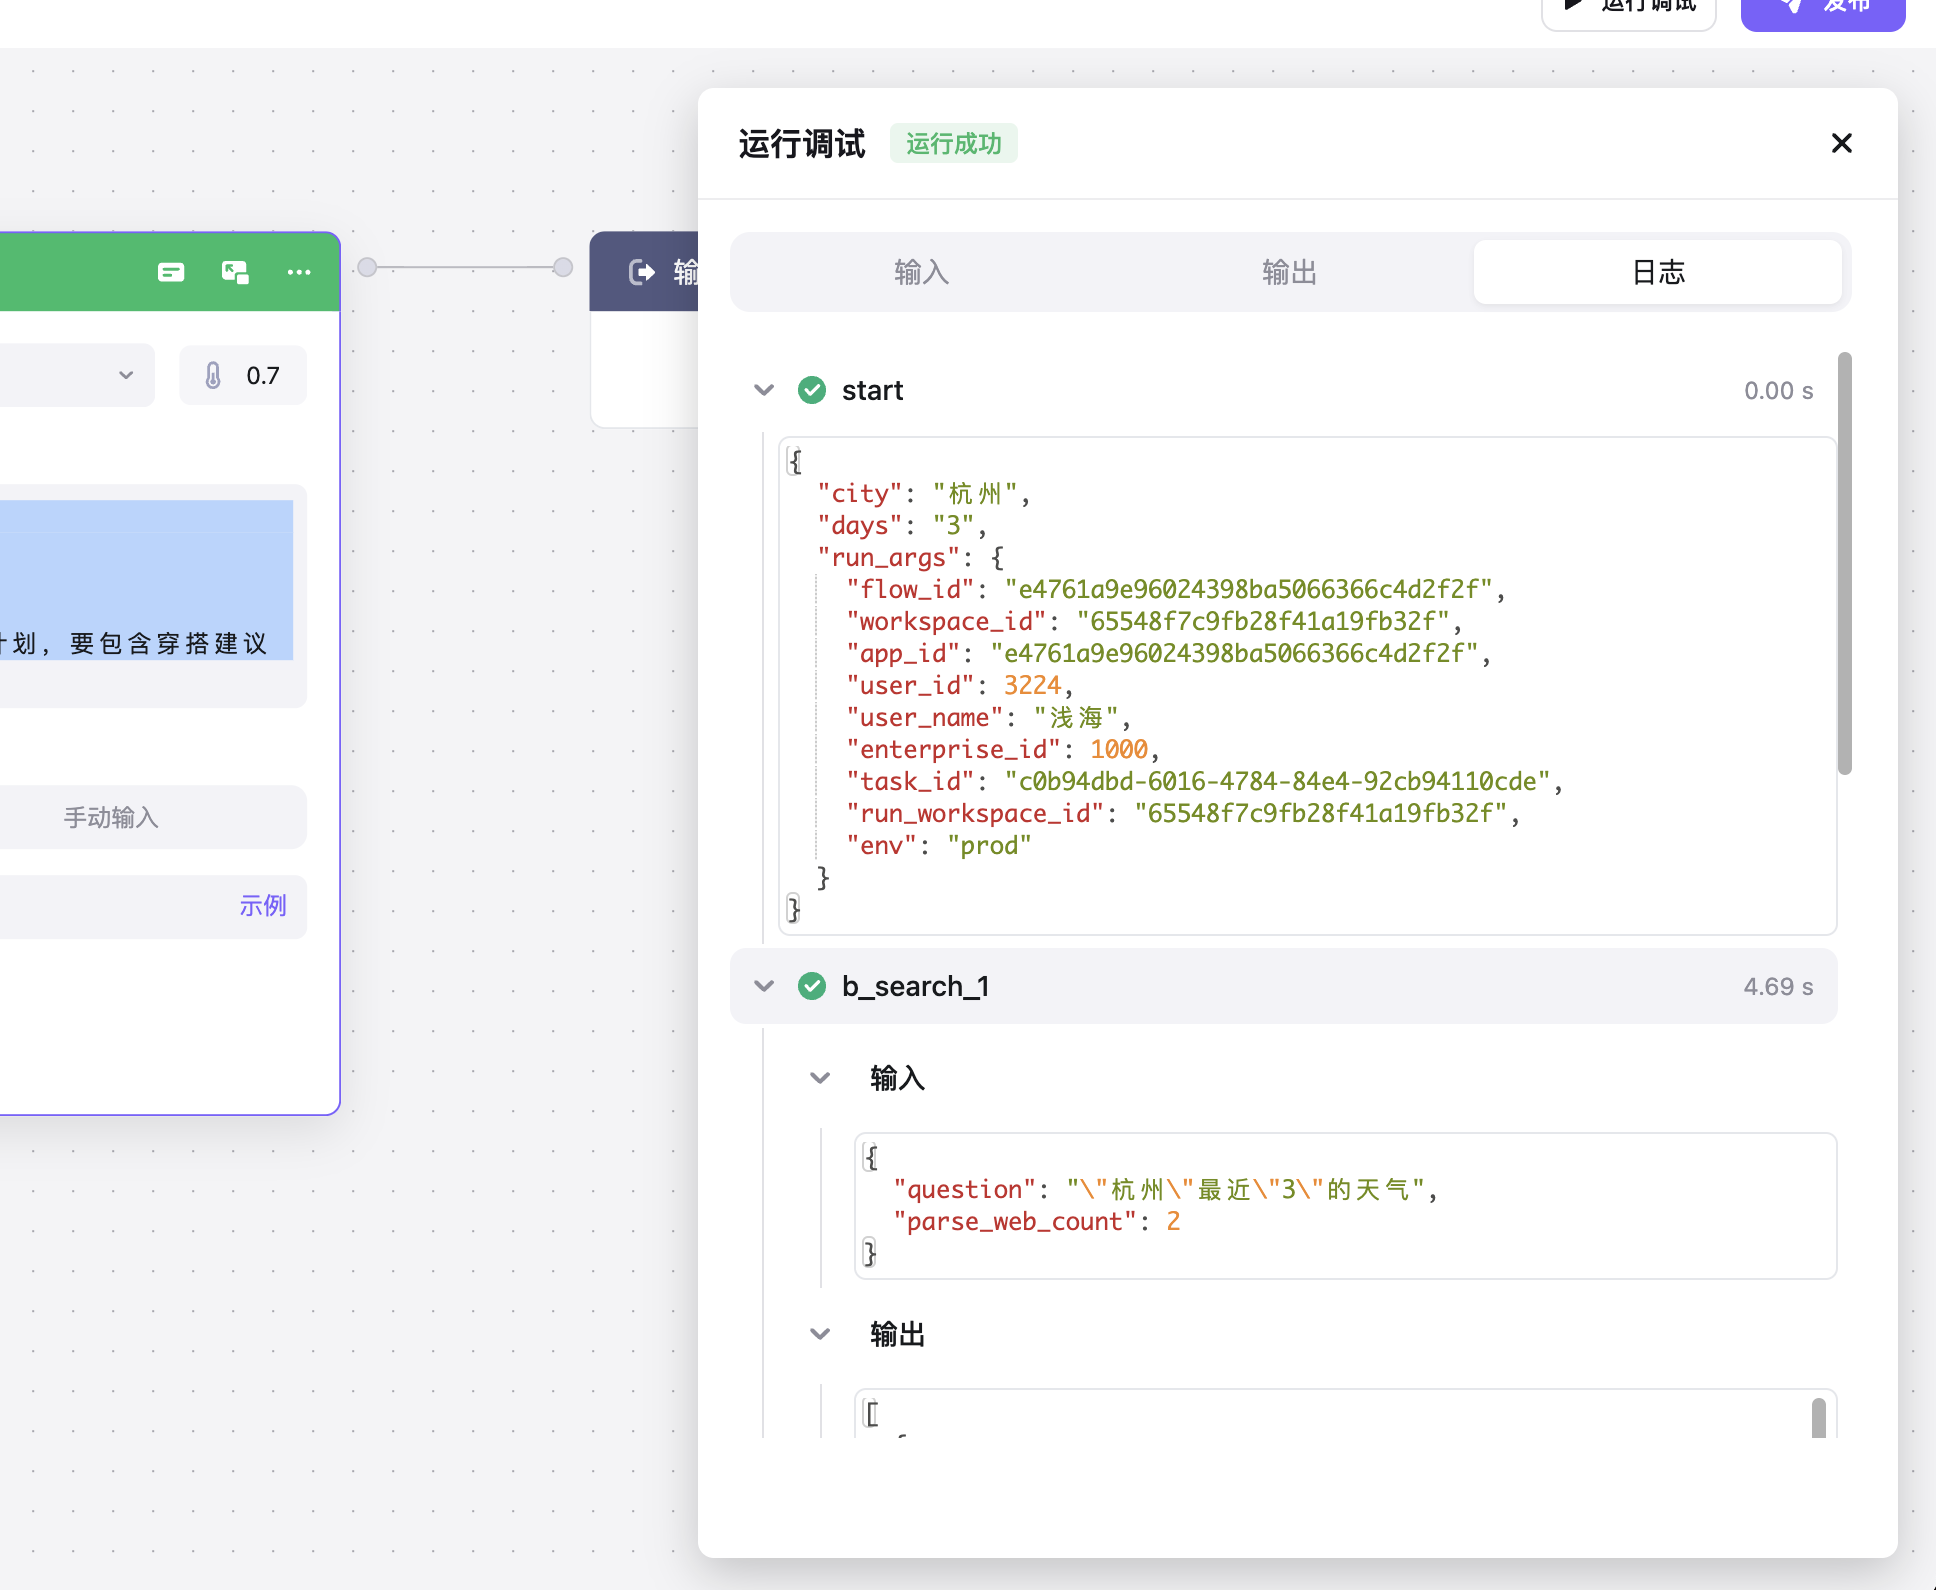This screenshot has width=1936, height=1590.
Task: Collapse the 输入 section of b_search_1
Action: pos(820,1078)
